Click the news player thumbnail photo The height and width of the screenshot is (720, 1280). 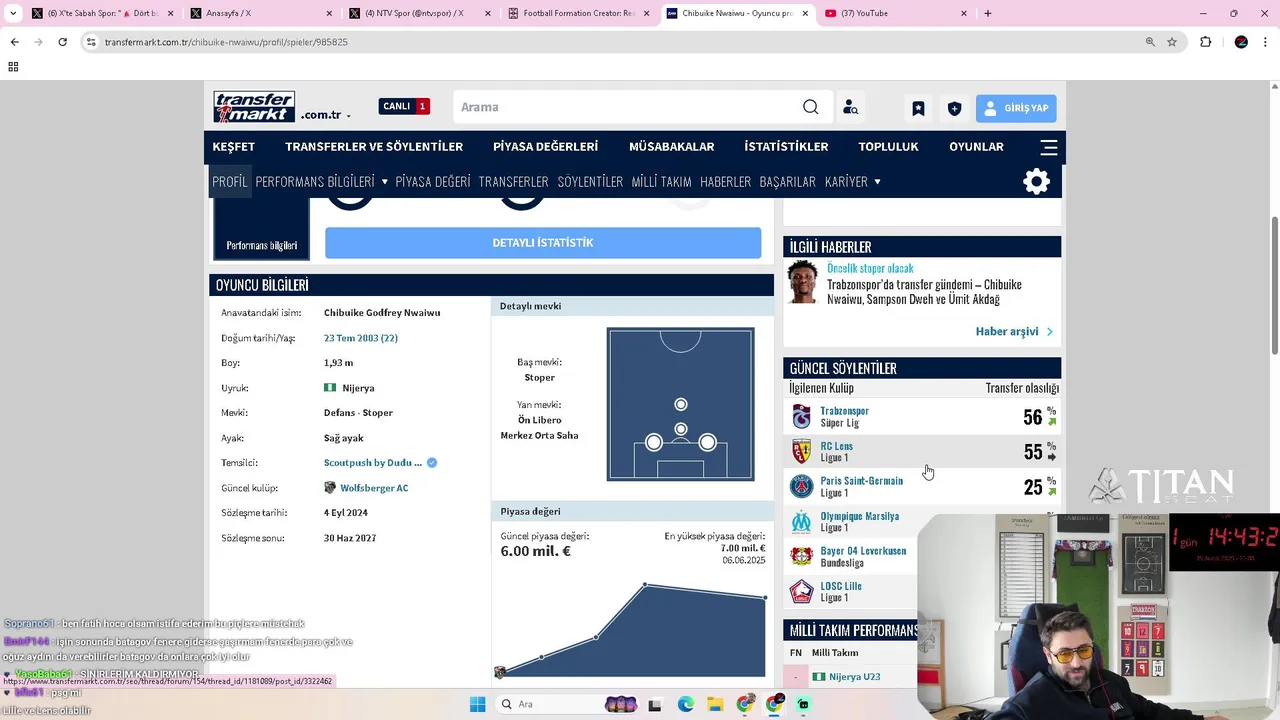coord(803,283)
